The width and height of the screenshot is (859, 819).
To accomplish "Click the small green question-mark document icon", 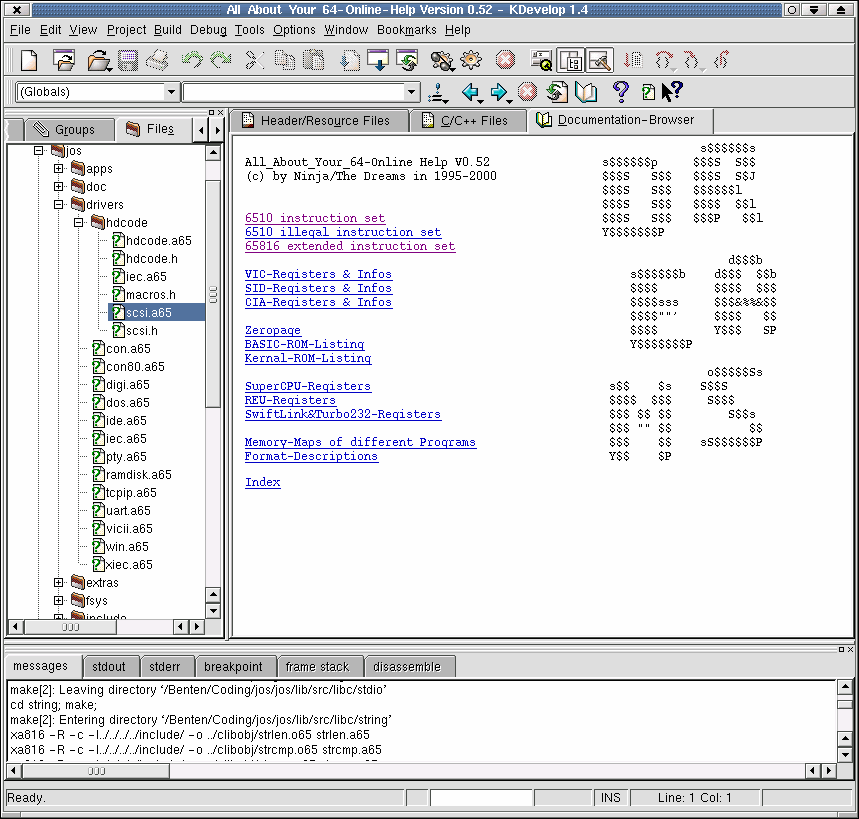I will tap(648, 92).
